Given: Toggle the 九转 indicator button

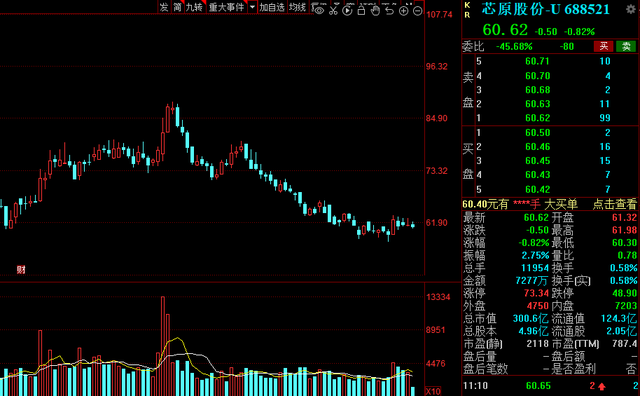Looking at the screenshot, I should (x=194, y=7).
